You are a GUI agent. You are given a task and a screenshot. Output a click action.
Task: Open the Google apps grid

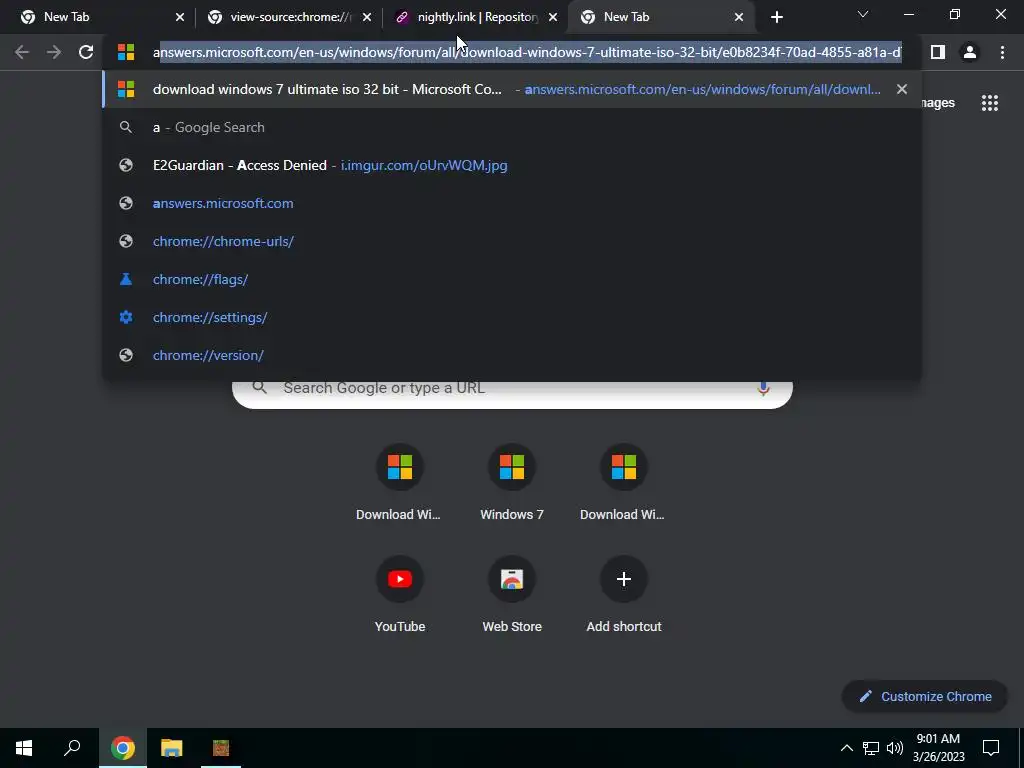click(x=989, y=103)
